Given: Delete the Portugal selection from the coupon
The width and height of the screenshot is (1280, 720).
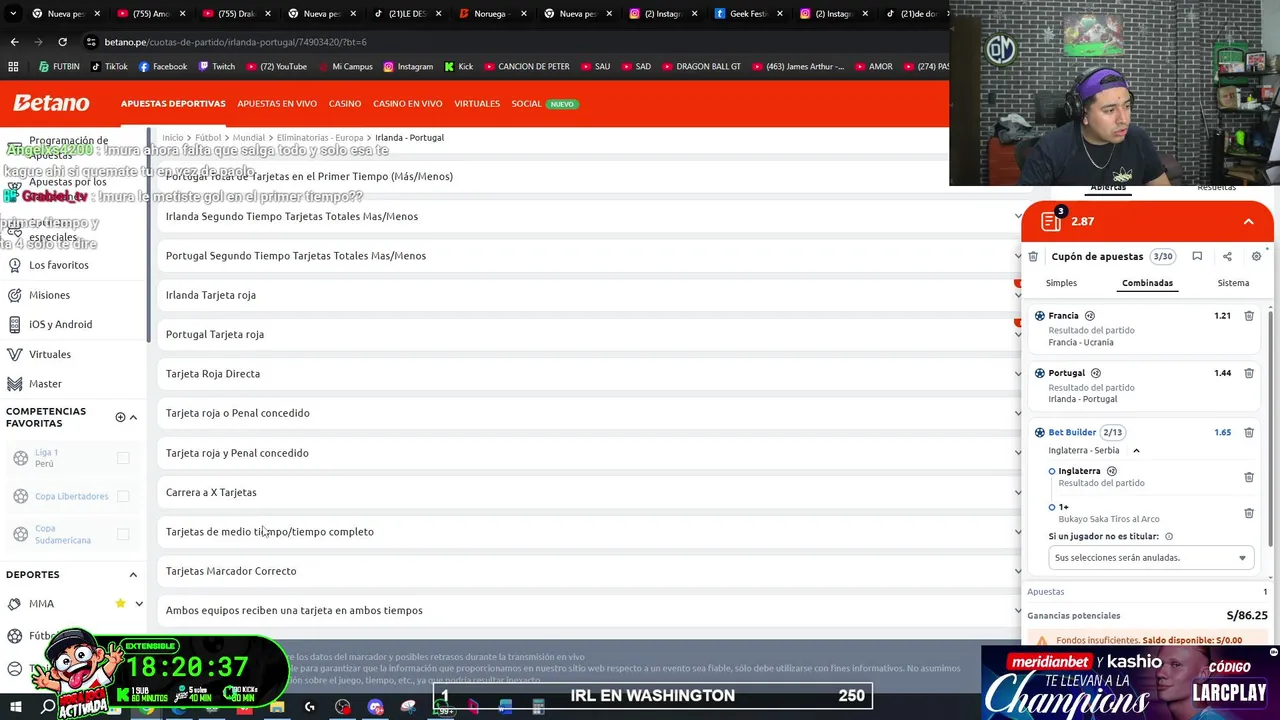Looking at the screenshot, I should pyautogui.click(x=1249, y=373).
